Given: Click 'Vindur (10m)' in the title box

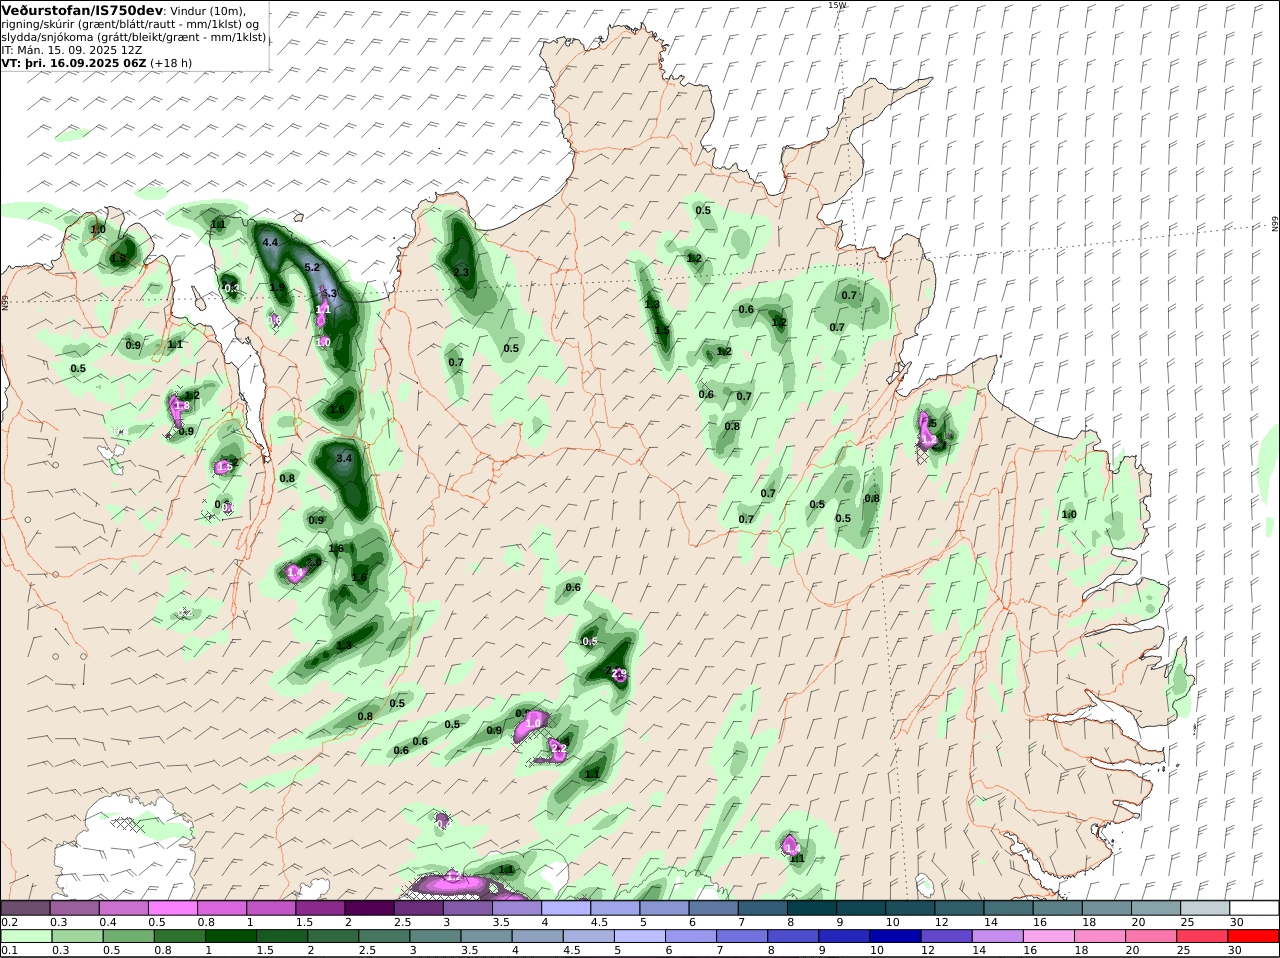Looking at the screenshot, I should [208, 10].
